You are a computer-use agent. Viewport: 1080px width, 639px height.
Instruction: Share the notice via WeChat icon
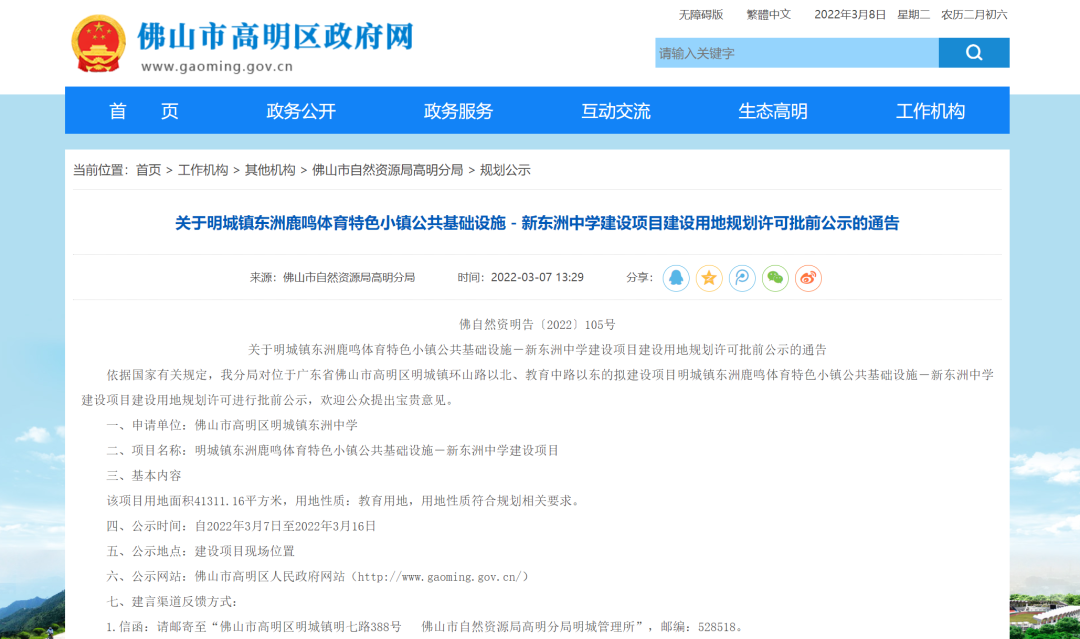click(x=775, y=278)
